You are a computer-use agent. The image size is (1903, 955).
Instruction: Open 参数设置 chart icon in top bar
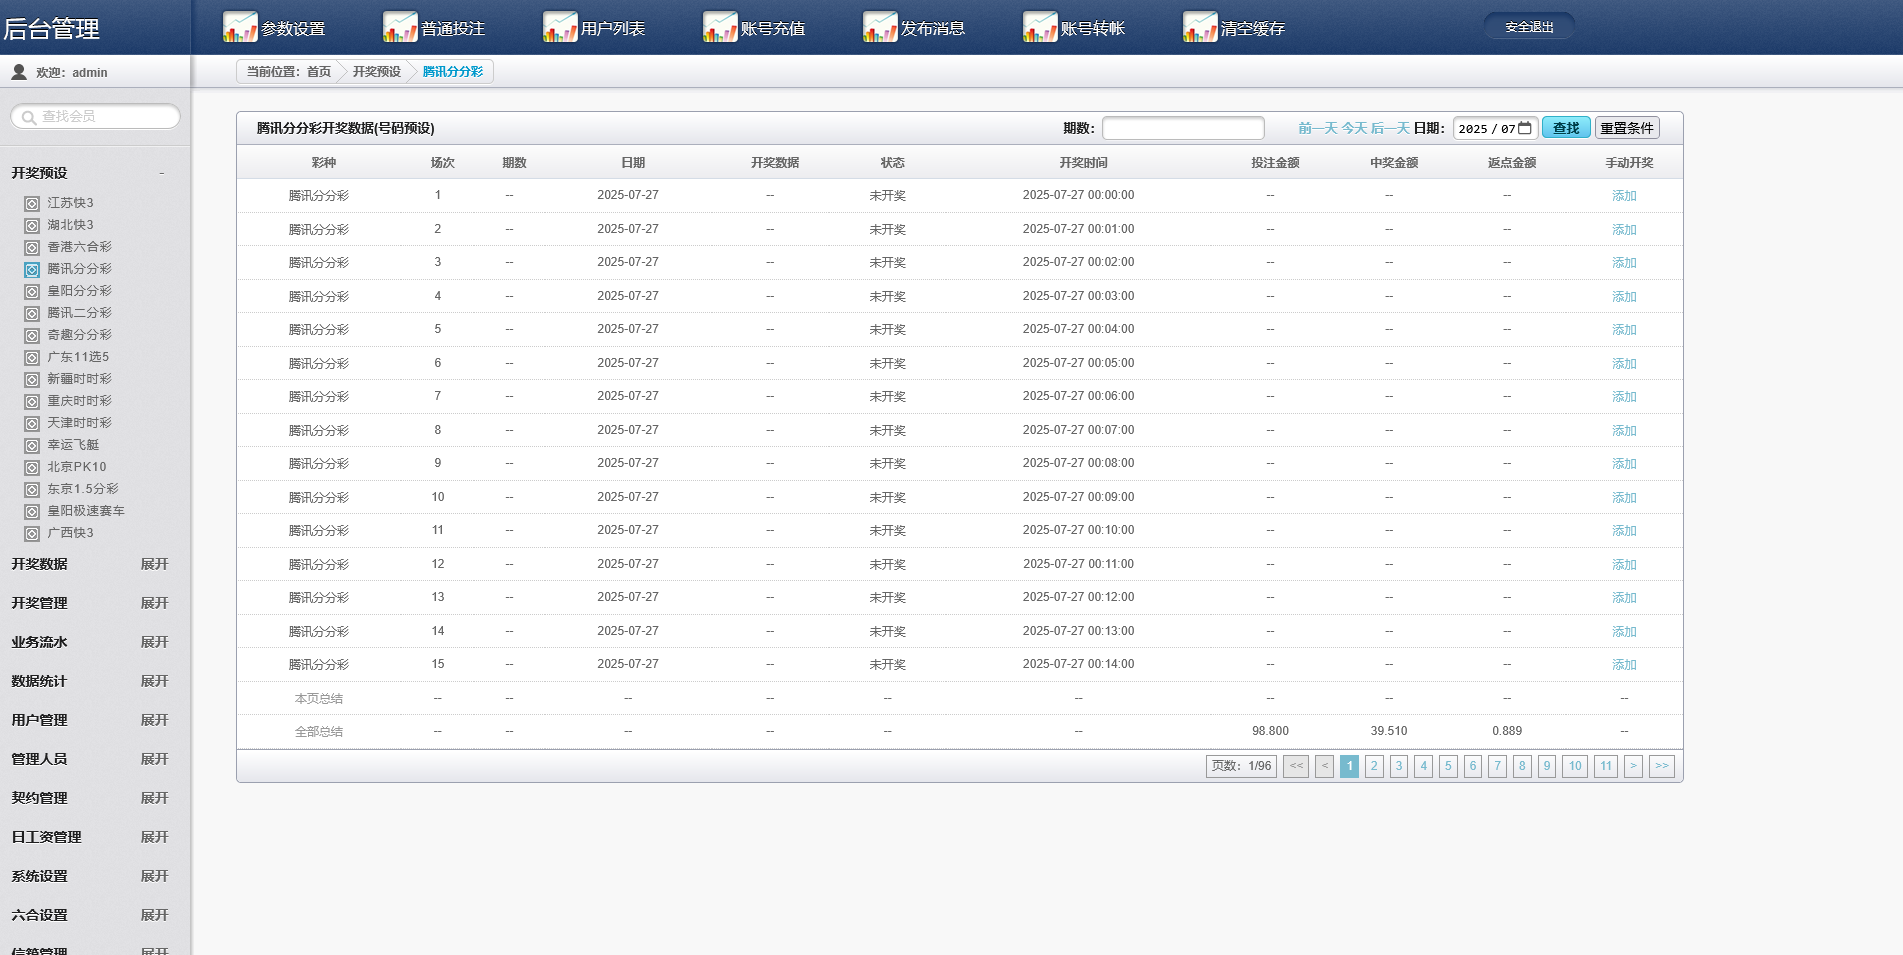pyautogui.click(x=240, y=27)
